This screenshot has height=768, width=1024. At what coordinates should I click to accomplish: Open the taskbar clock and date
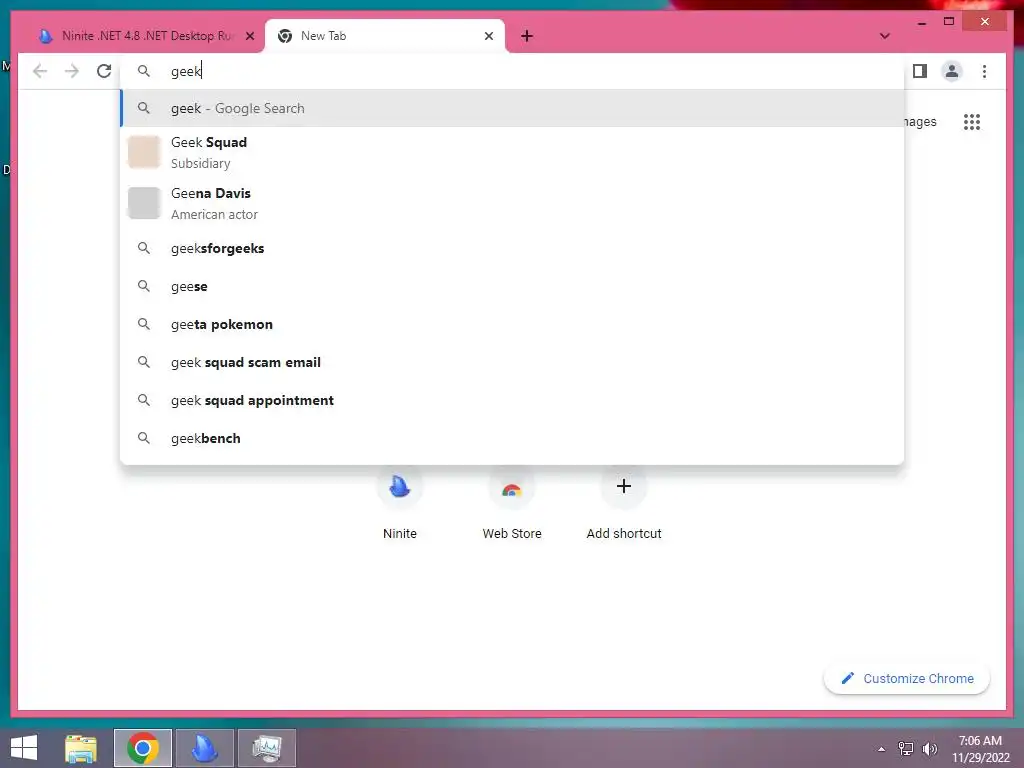[980, 749]
